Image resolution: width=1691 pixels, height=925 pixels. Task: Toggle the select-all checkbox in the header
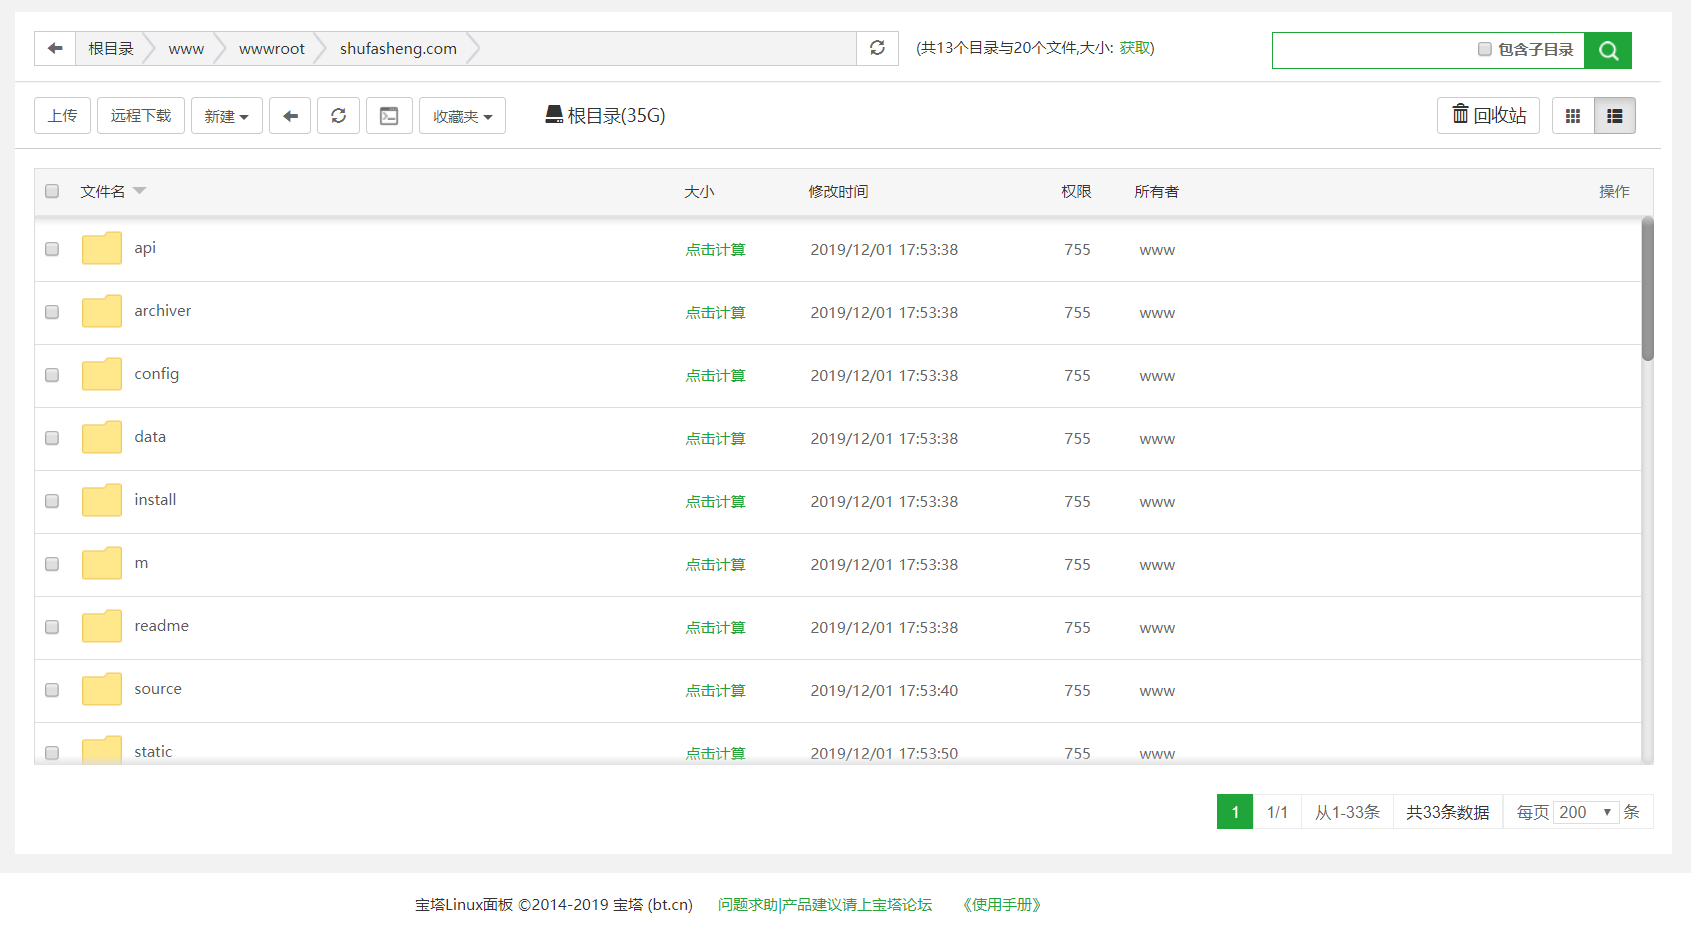52,191
